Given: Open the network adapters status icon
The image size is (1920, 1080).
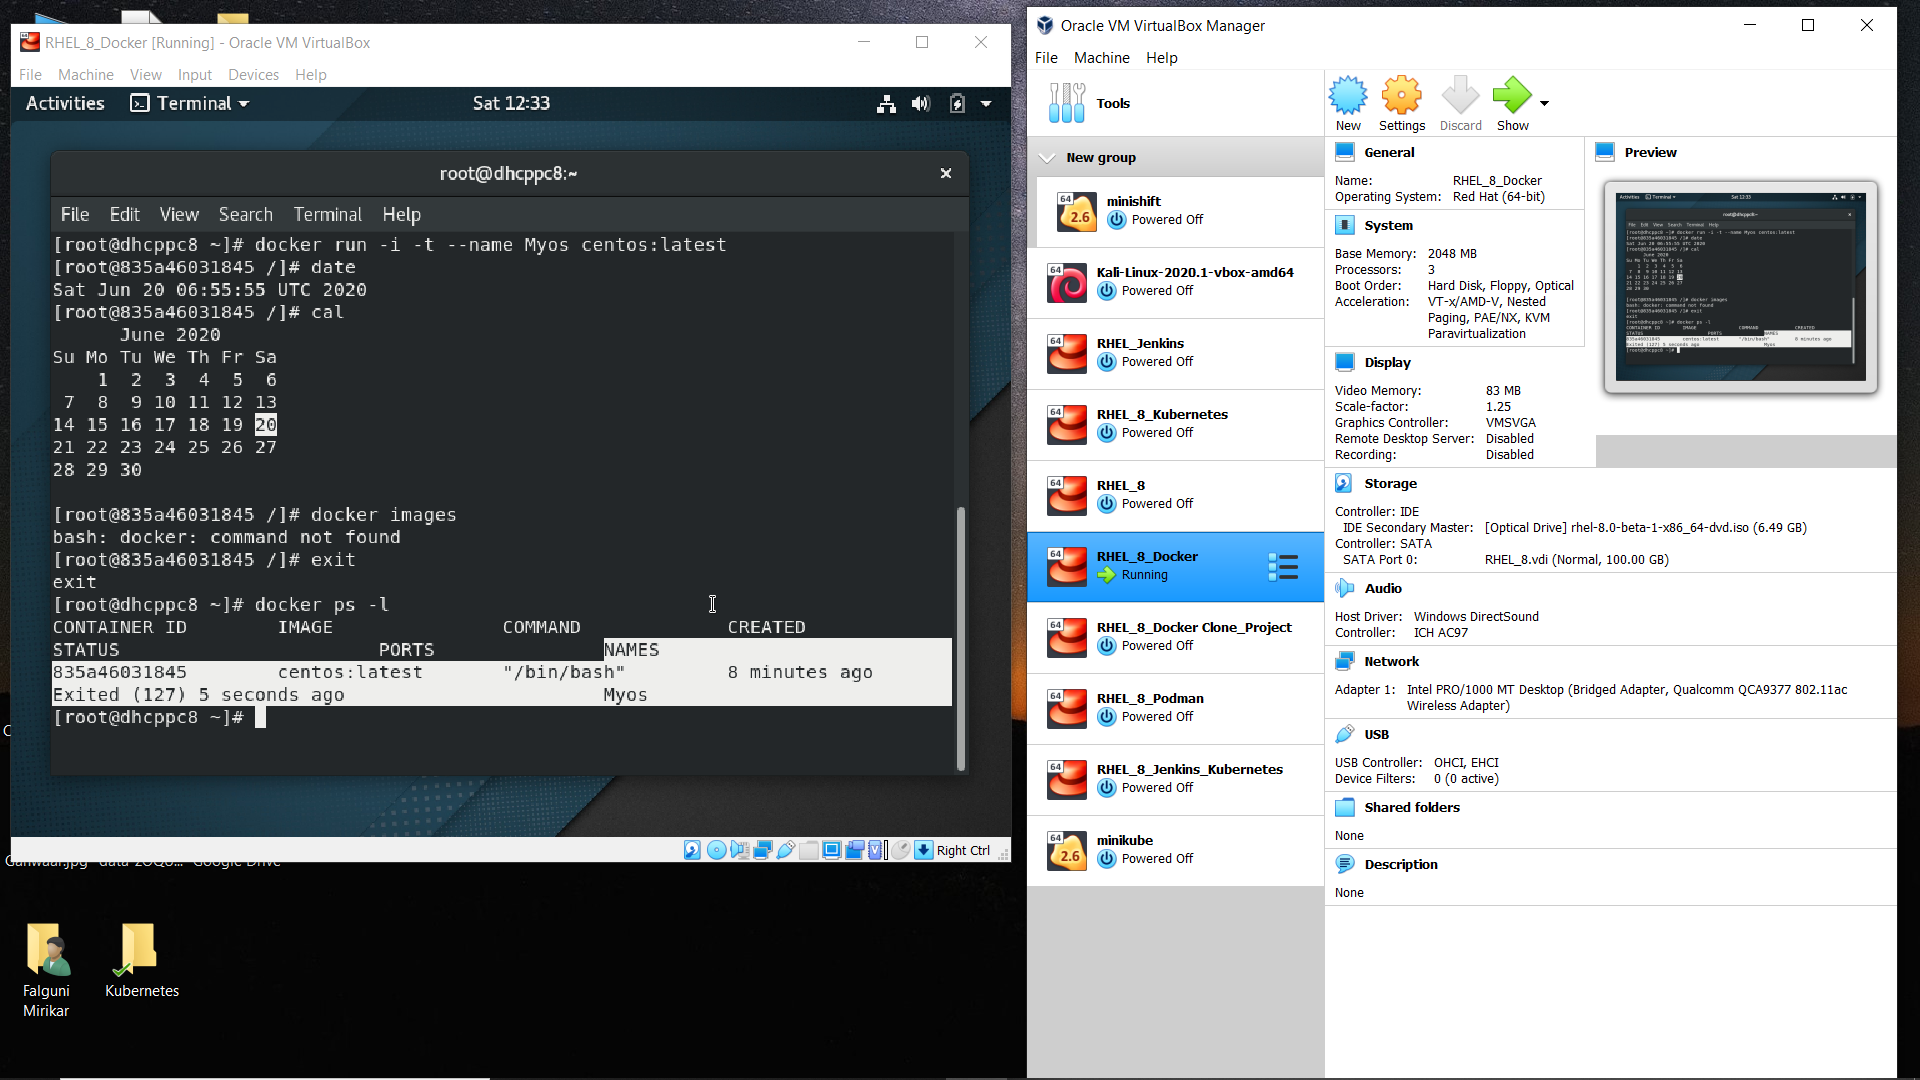Looking at the screenshot, I should [762, 850].
